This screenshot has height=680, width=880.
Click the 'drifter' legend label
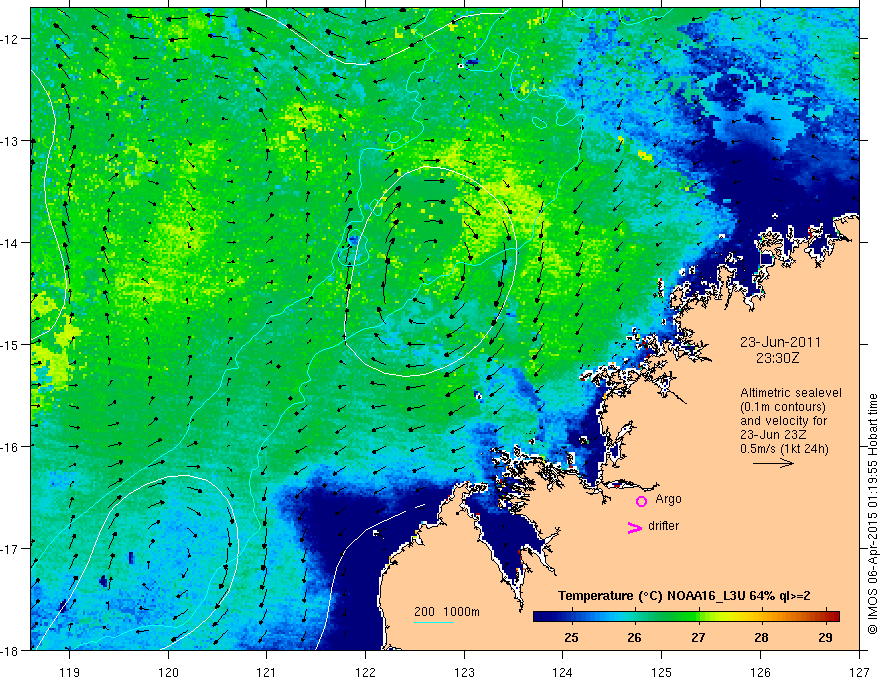coord(663,526)
